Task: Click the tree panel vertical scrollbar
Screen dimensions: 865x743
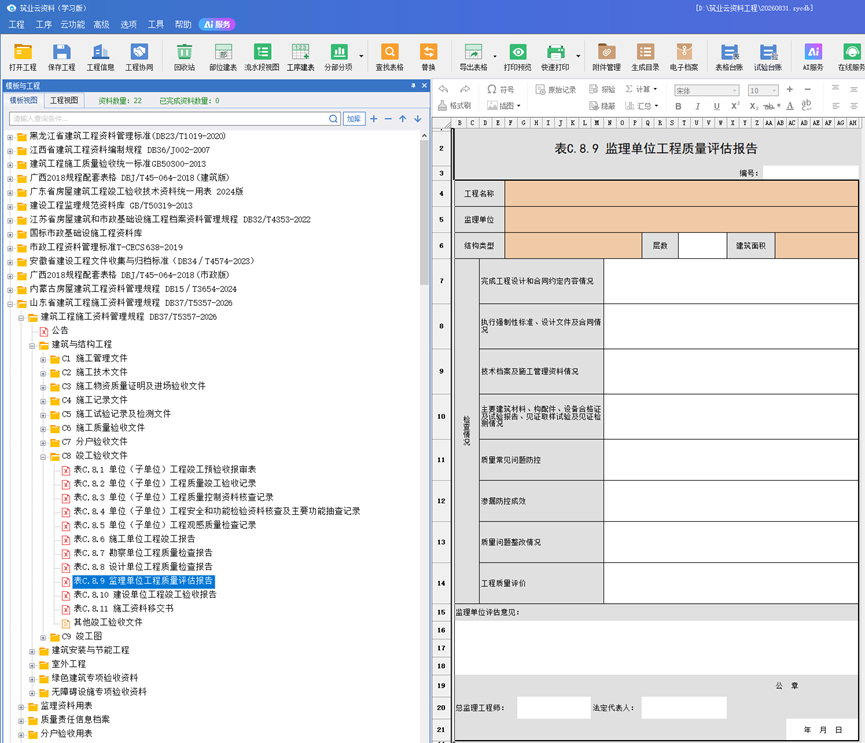Action: [424, 210]
